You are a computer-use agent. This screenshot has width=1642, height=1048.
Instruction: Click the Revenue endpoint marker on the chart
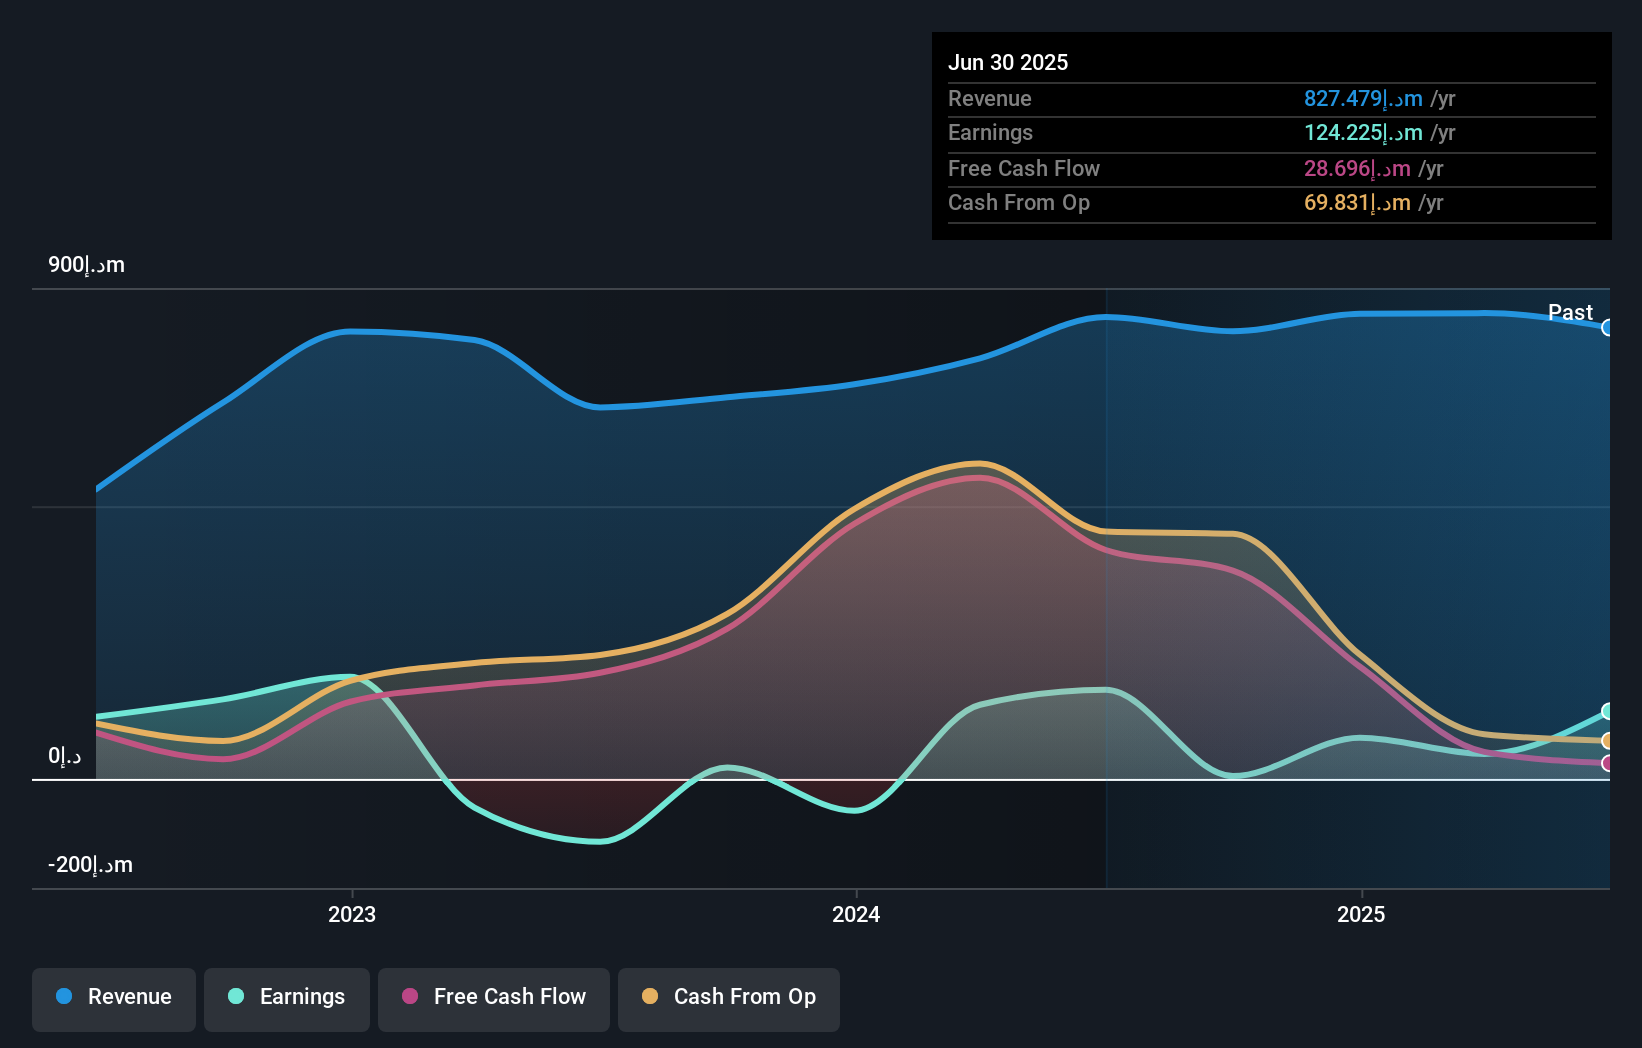pyautogui.click(x=1608, y=327)
